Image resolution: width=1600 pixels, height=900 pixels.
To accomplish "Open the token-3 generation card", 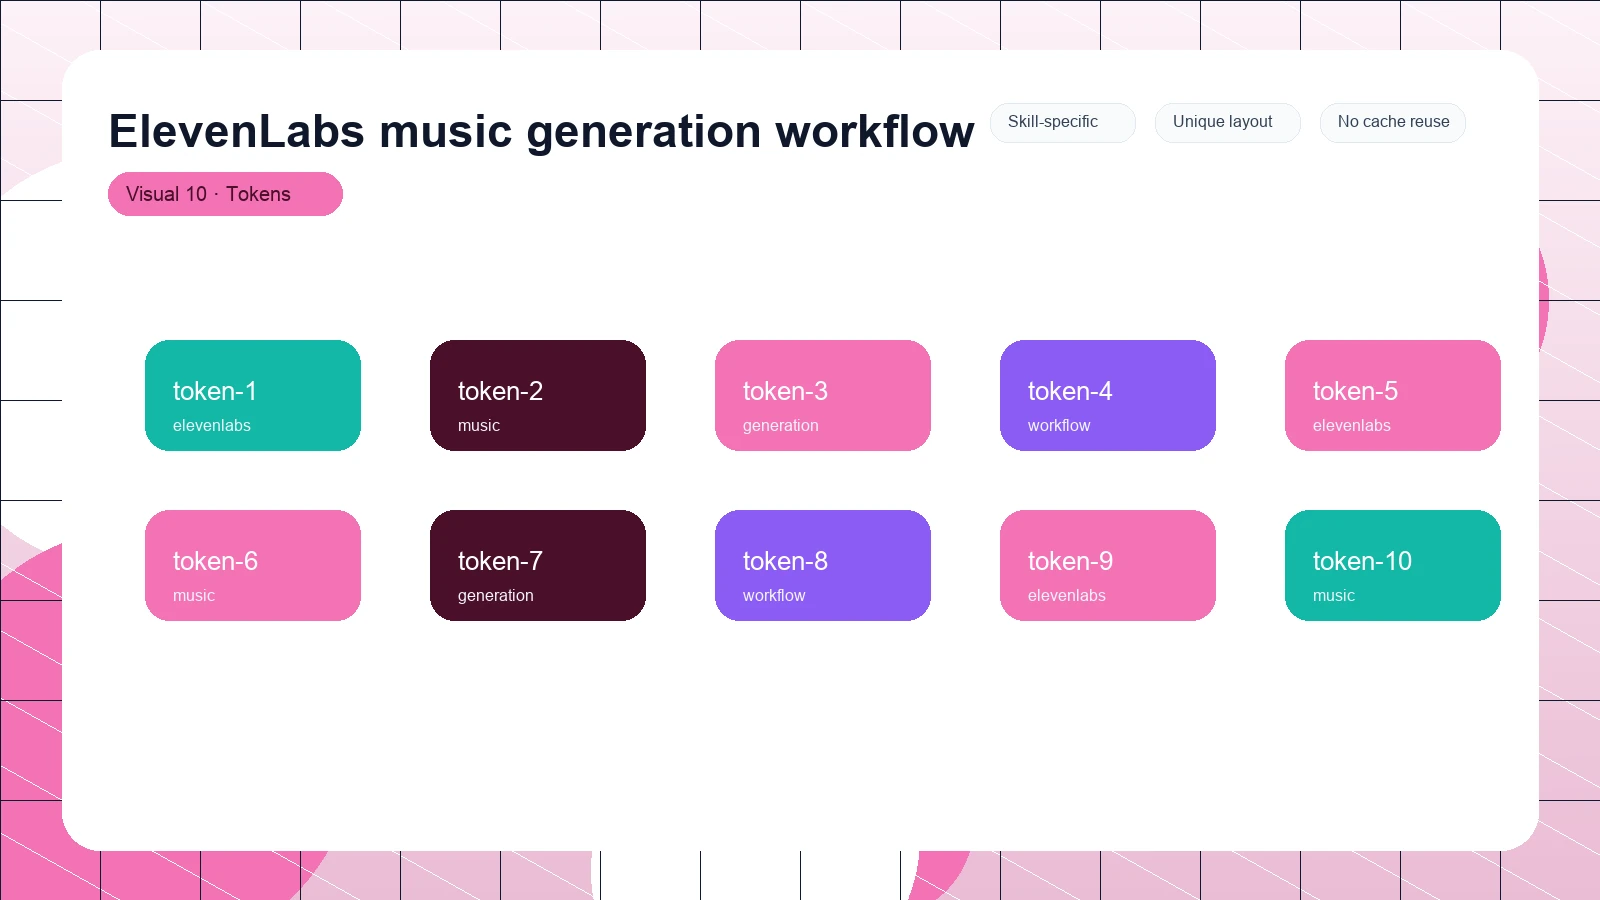I will click(x=823, y=395).
